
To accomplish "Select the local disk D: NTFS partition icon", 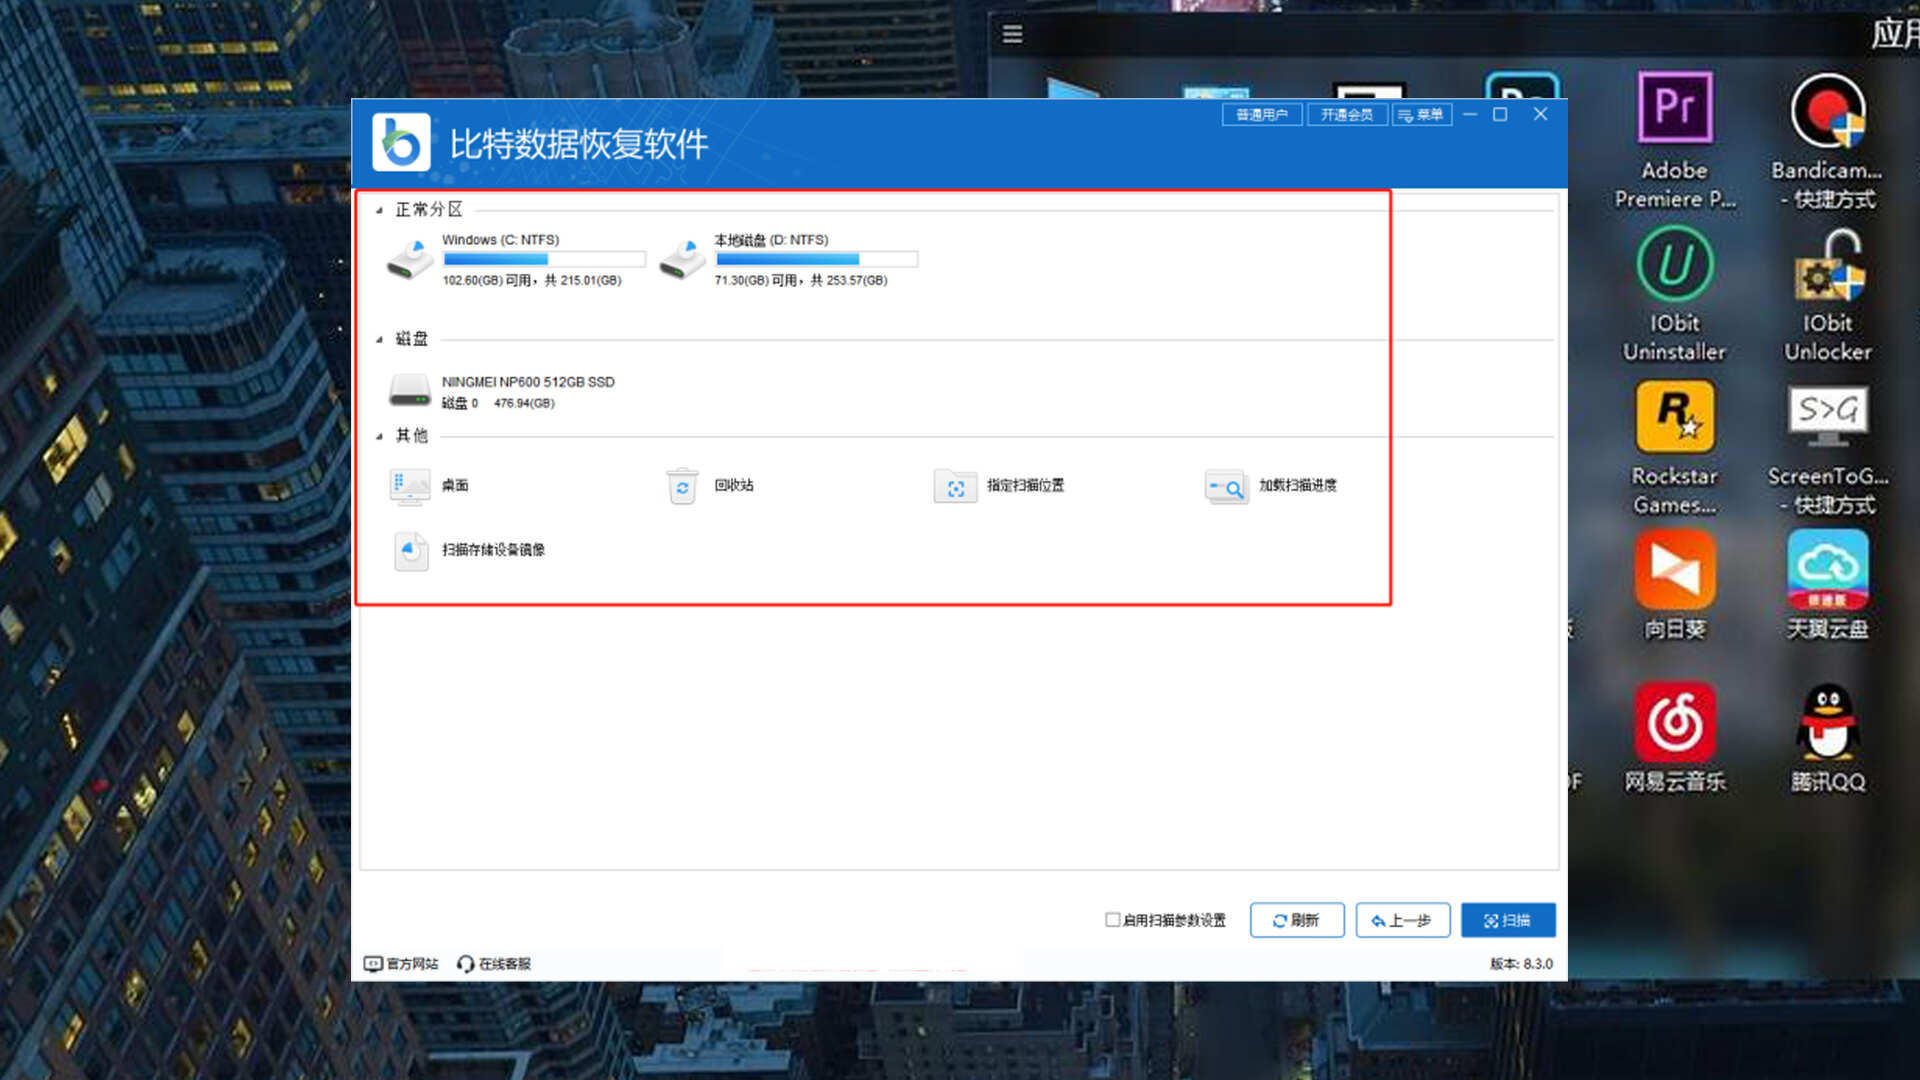I will (x=683, y=260).
